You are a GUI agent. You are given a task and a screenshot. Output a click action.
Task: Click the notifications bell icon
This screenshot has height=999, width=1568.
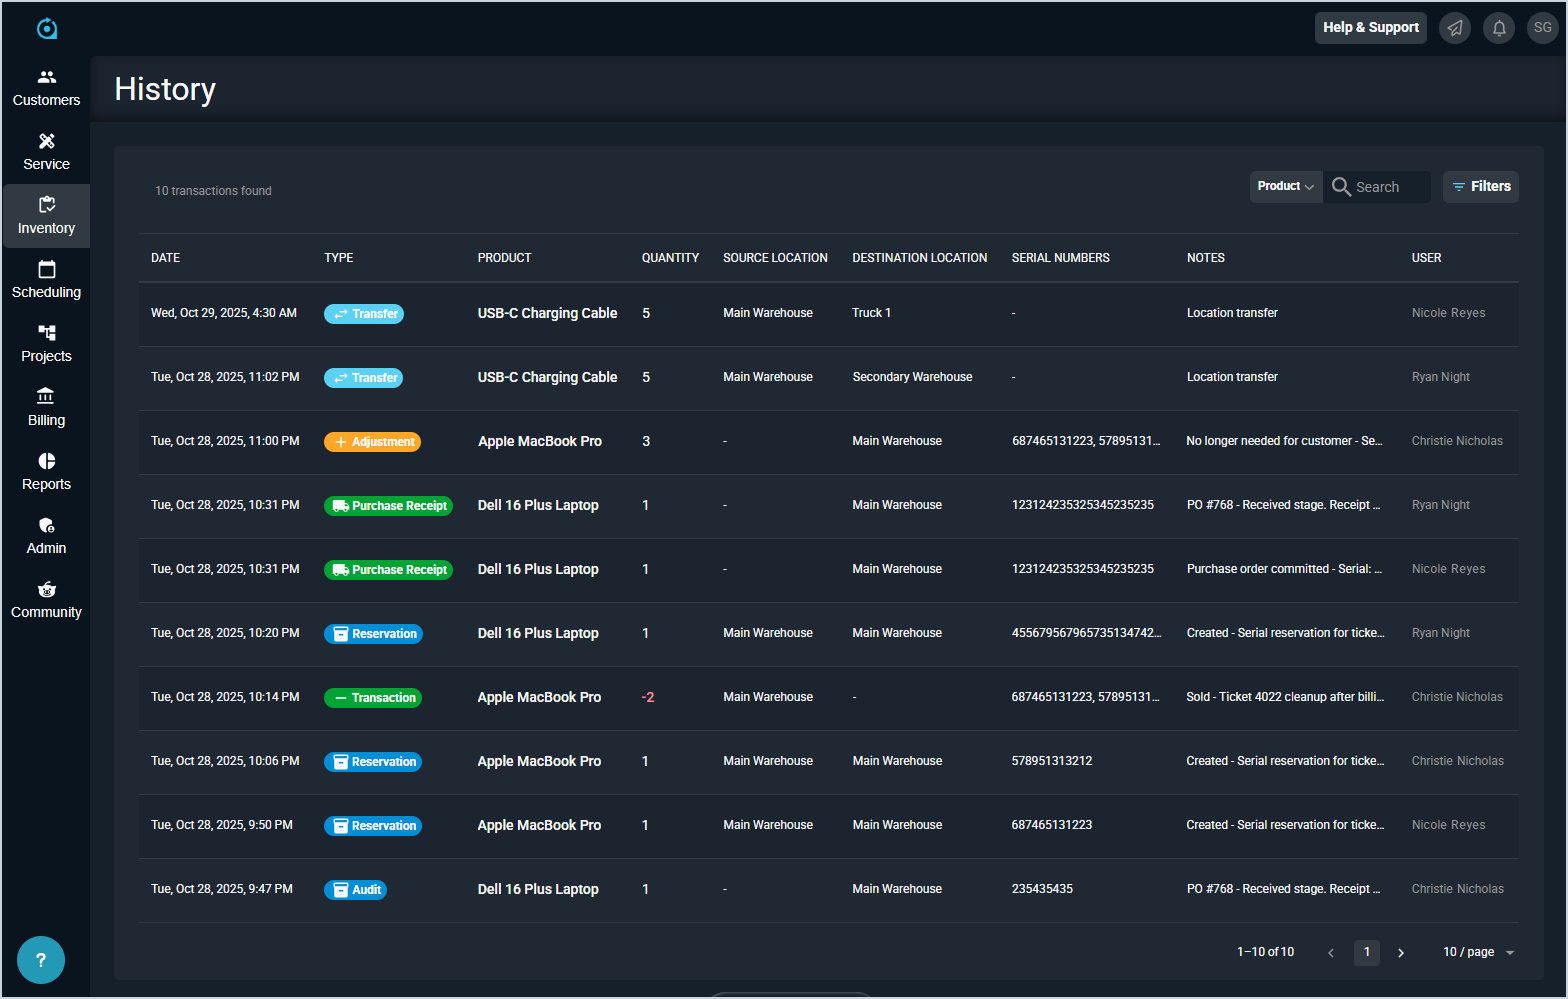(x=1499, y=28)
